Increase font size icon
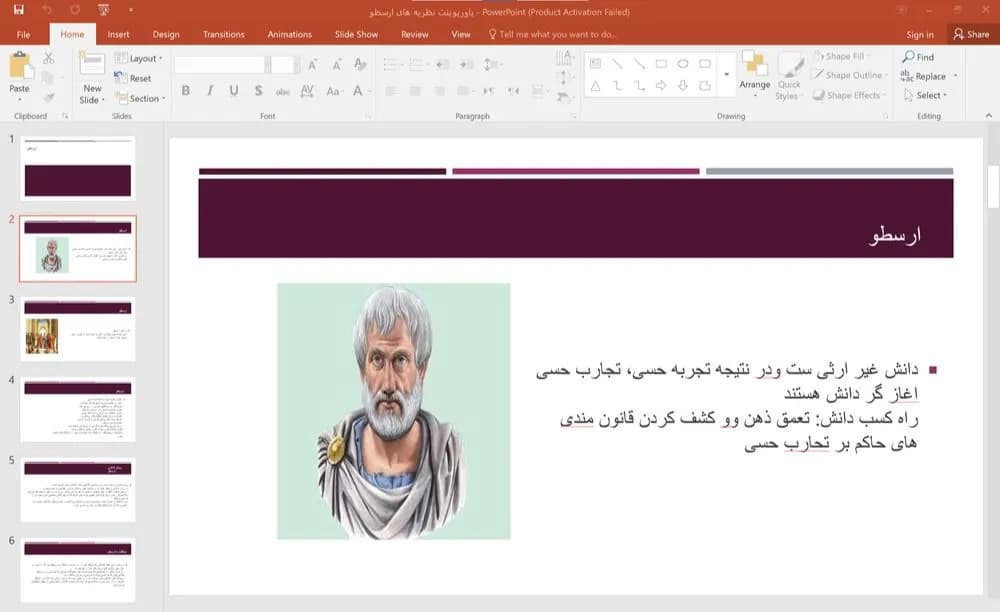The height and width of the screenshot is (612, 1000). [x=312, y=64]
